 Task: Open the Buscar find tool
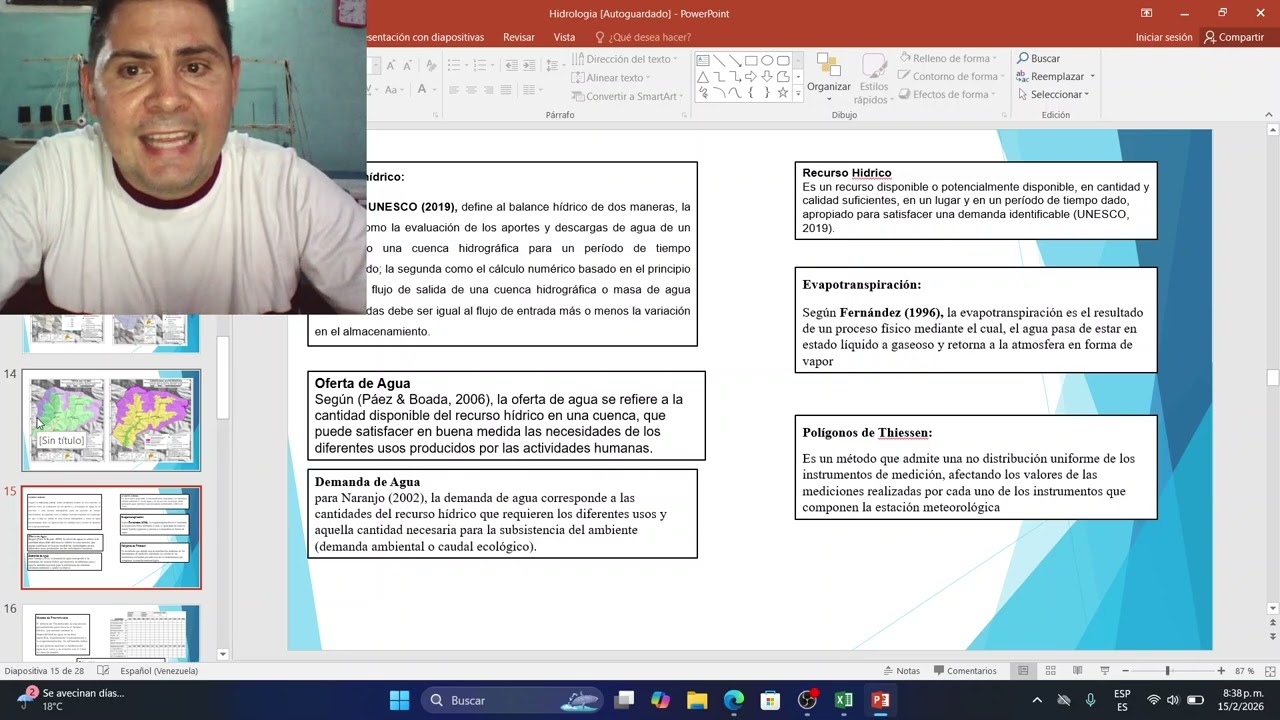1038,58
